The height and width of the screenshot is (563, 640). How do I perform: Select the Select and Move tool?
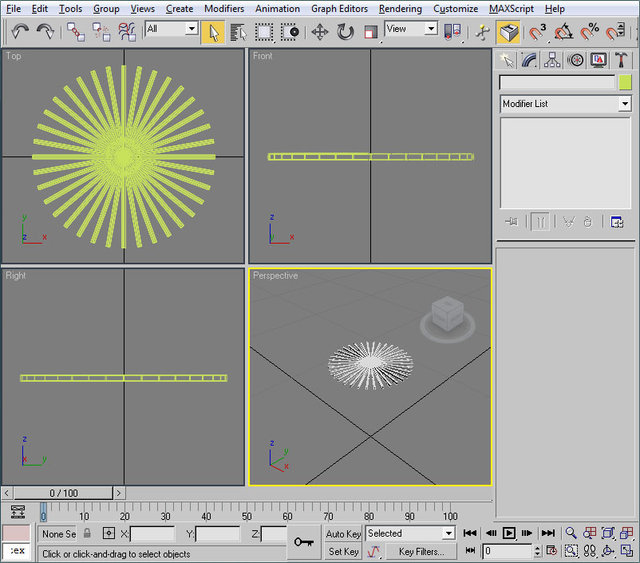tap(320, 32)
